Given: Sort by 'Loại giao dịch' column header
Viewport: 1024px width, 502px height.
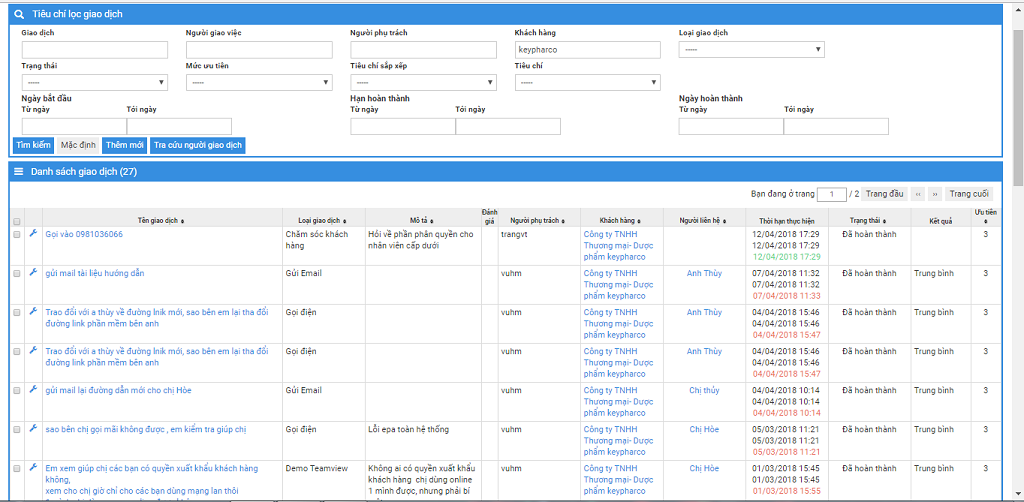Looking at the screenshot, I should (324, 221).
